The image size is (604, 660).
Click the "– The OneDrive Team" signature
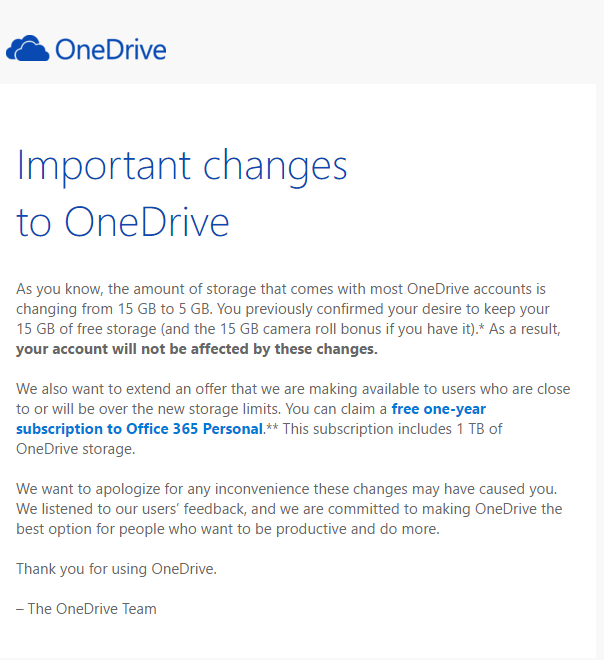pyautogui.click(x=86, y=608)
